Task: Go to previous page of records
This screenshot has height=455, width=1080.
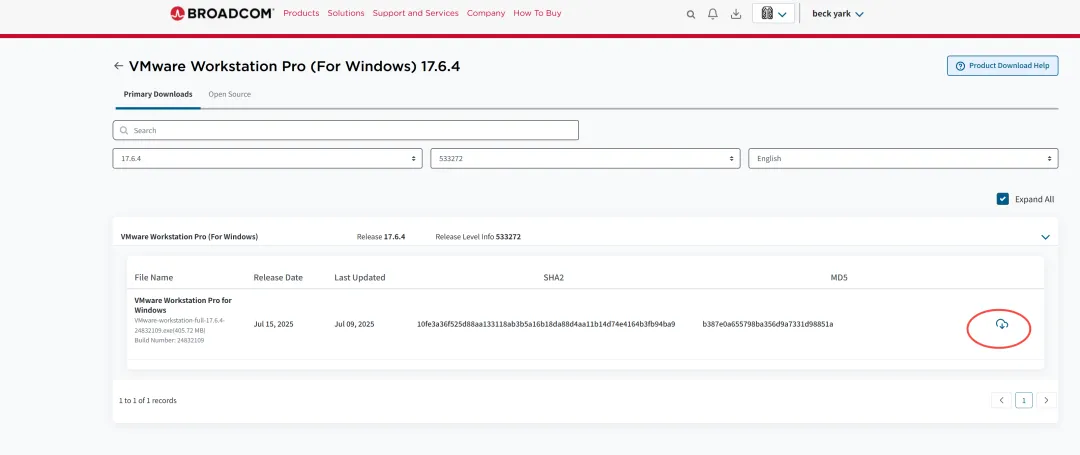Action: coord(1001,400)
